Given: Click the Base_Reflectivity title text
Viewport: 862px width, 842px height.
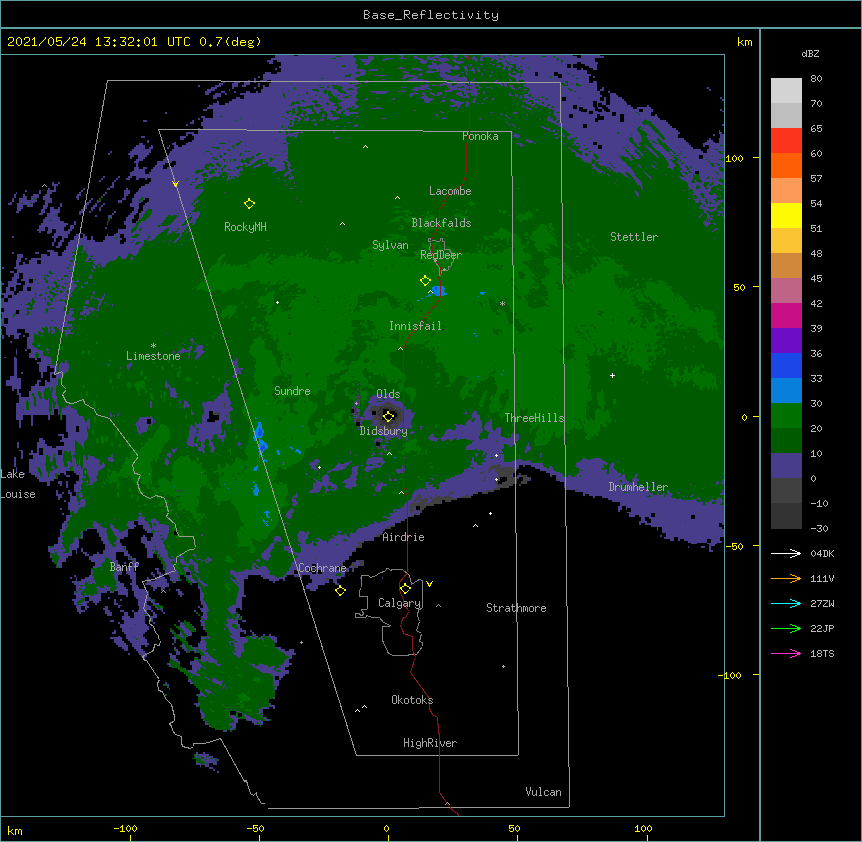Looking at the screenshot, I should (x=431, y=15).
